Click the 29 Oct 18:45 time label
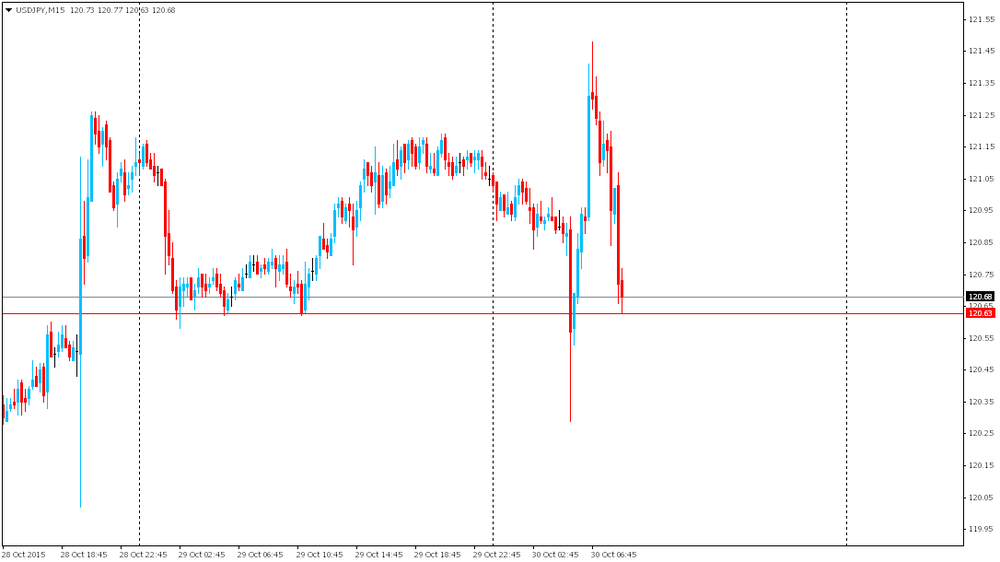The width and height of the screenshot is (1000, 562). tap(438, 554)
